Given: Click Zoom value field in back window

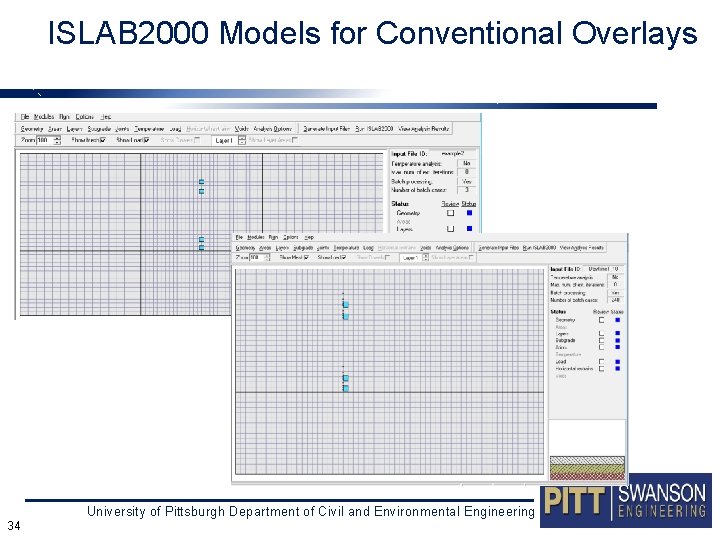Looking at the screenshot, I should (45, 140).
